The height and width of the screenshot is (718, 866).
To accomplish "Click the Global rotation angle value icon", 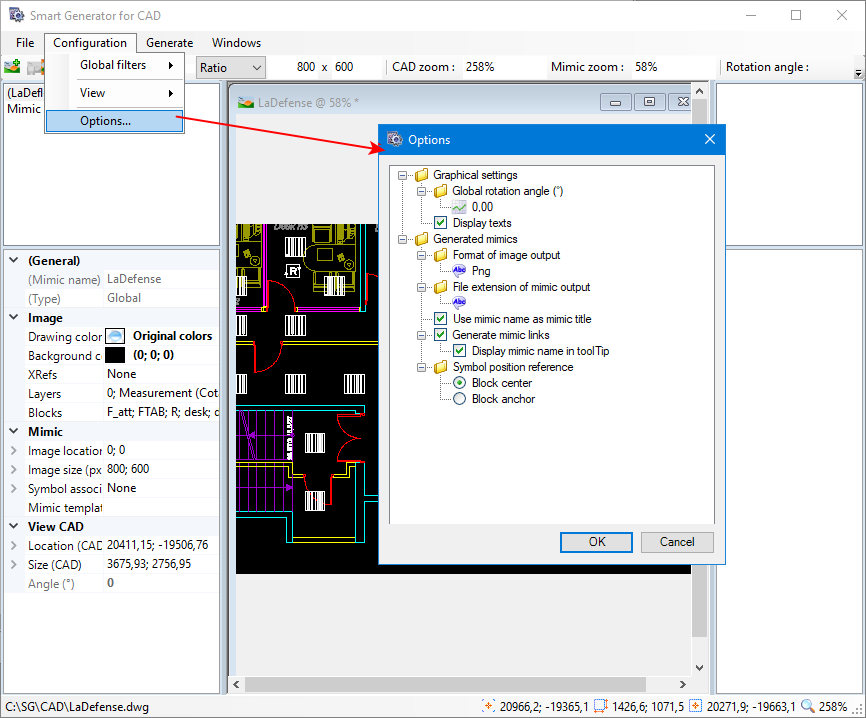I will [x=459, y=207].
